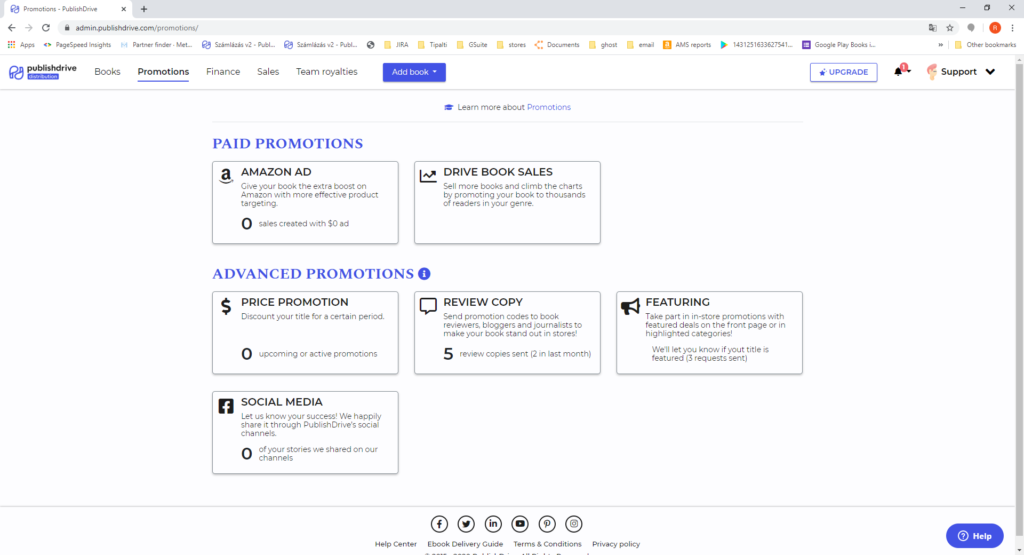Open the Documents bookmark
This screenshot has width=1024, height=555.
[x=557, y=45]
